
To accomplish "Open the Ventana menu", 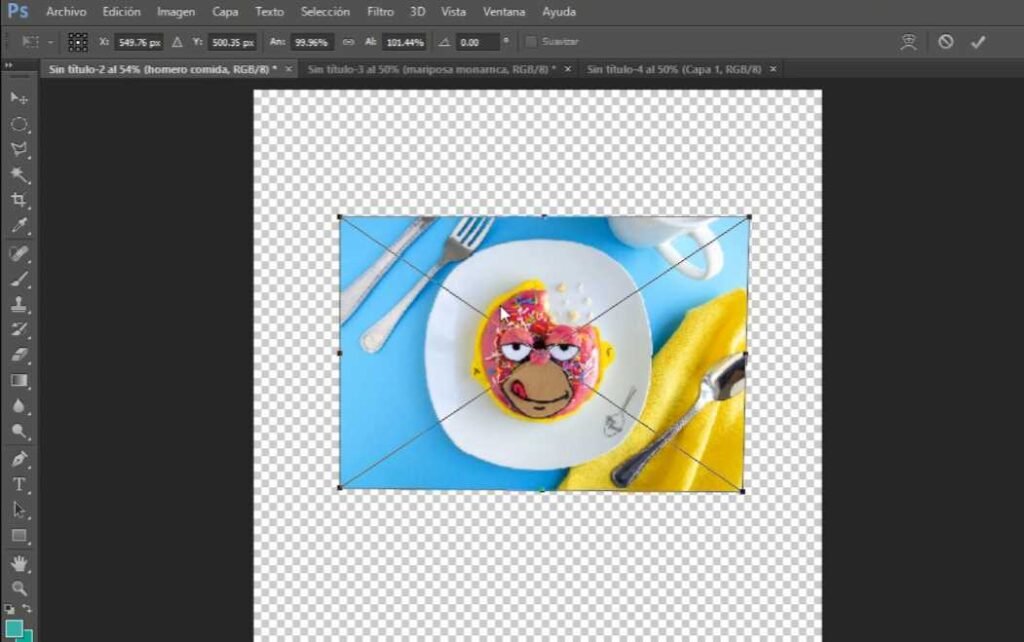I will pyautogui.click(x=504, y=12).
